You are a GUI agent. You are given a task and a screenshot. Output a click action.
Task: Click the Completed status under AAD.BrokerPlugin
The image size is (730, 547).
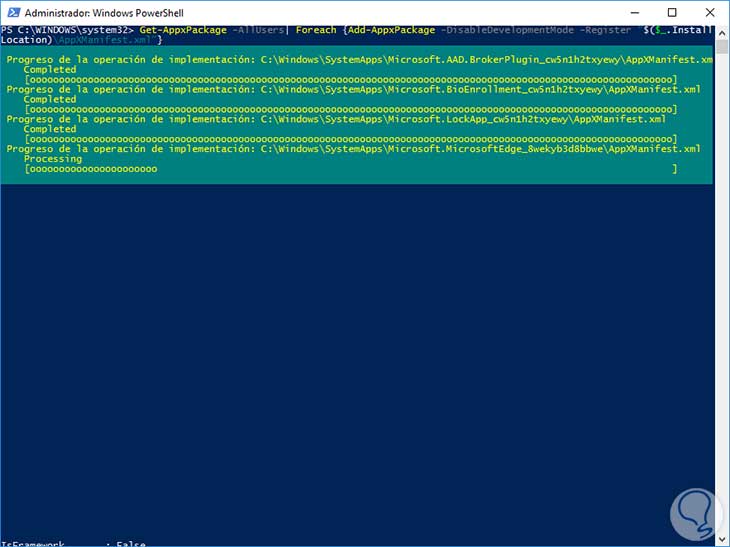click(x=50, y=70)
